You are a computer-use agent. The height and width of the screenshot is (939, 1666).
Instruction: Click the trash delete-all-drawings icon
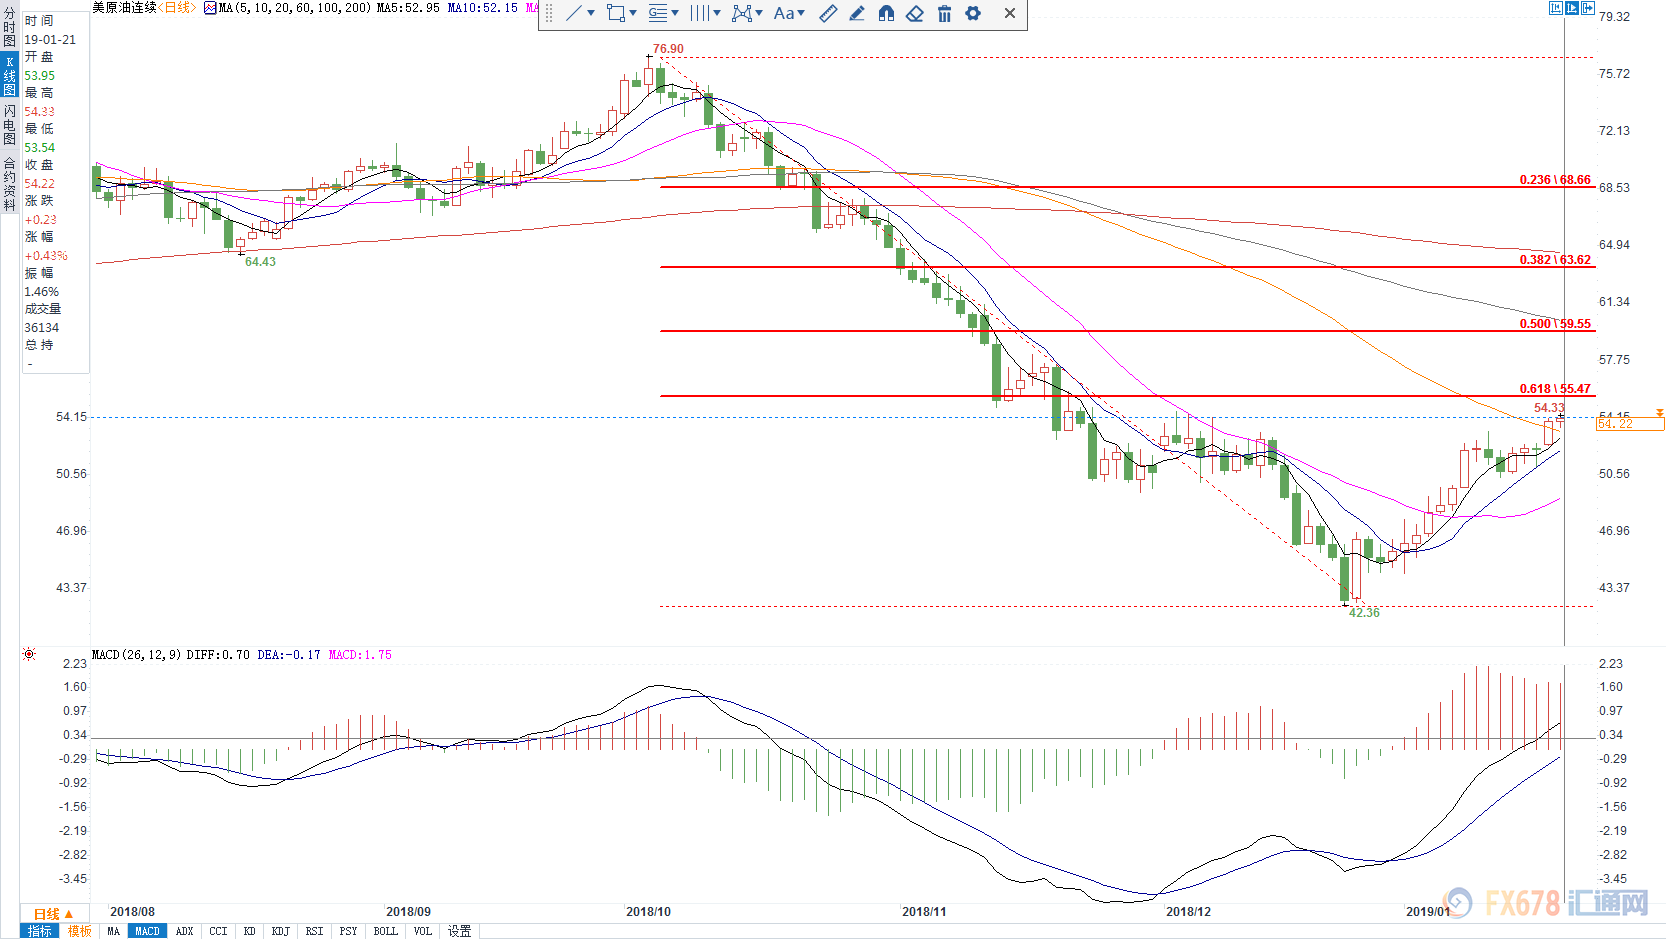tap(944, 13)
